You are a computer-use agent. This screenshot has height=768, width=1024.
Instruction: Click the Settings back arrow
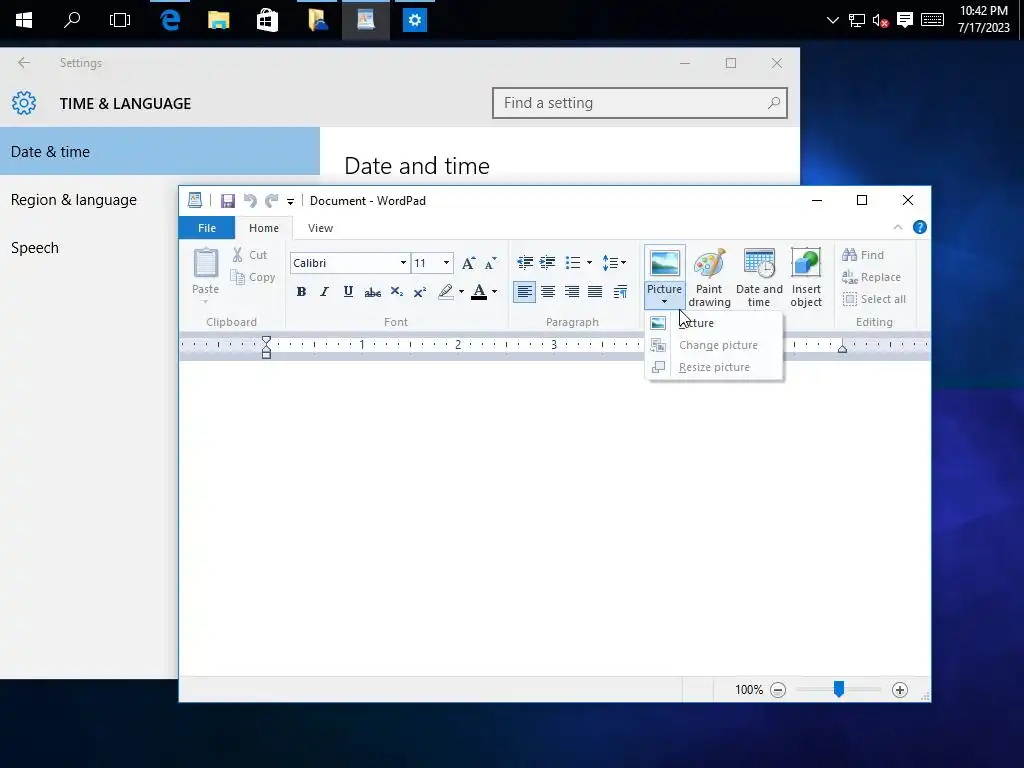24,63
